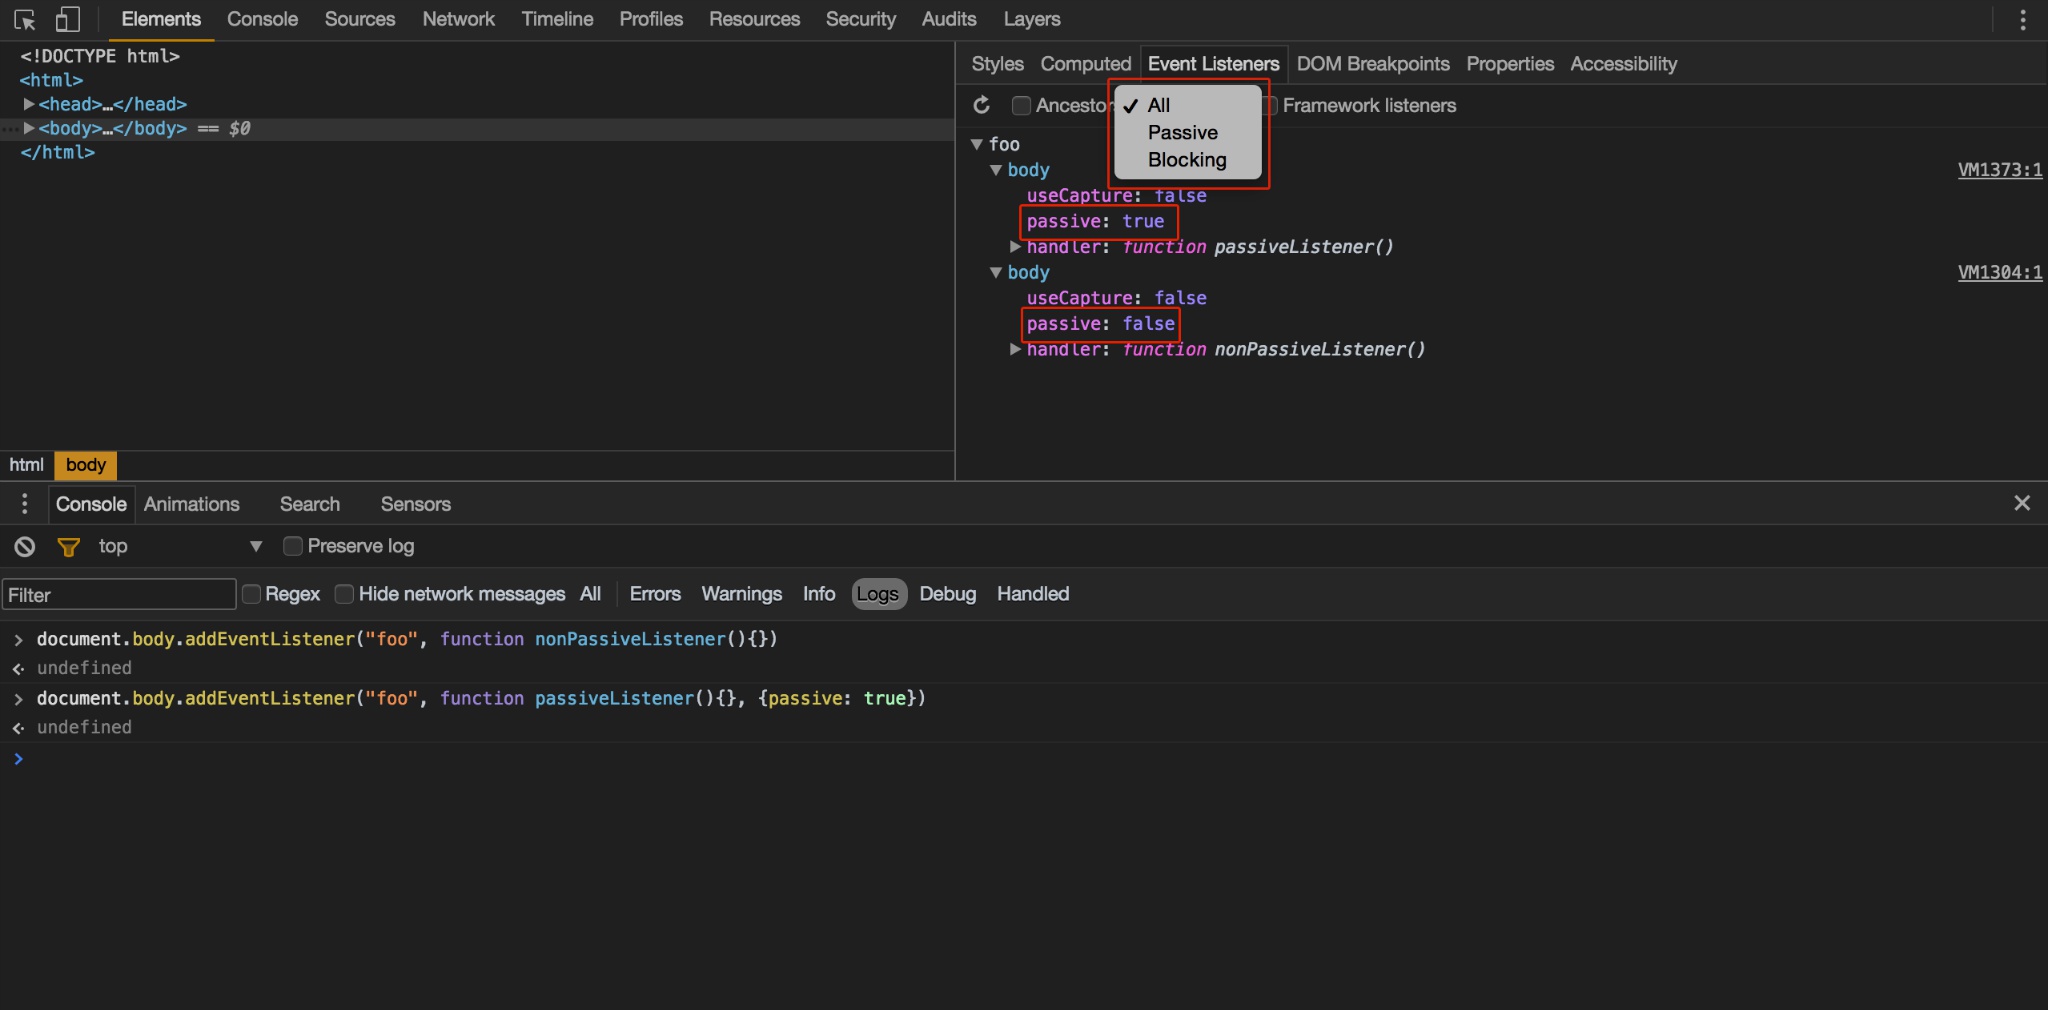Switch to the Network tab
Viewport: 2048px width, 1010px height.
point(458,19)
